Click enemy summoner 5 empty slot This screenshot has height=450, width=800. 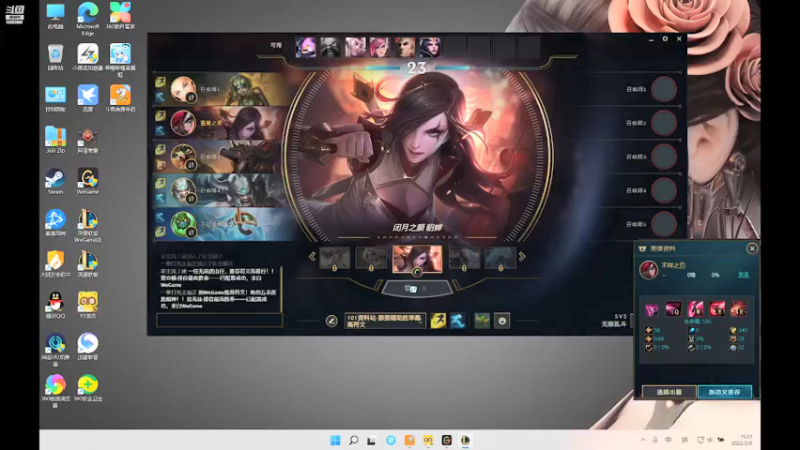pos(664,224)
